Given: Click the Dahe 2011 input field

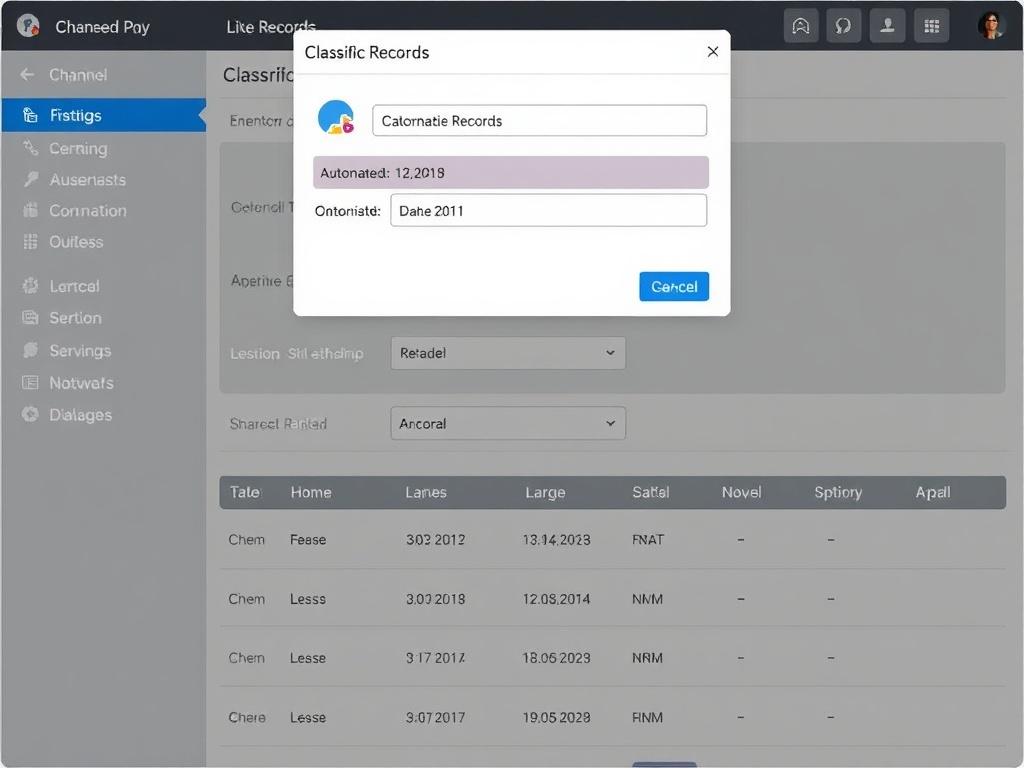Looking at the screenshot, I should [x=547, y=211].
